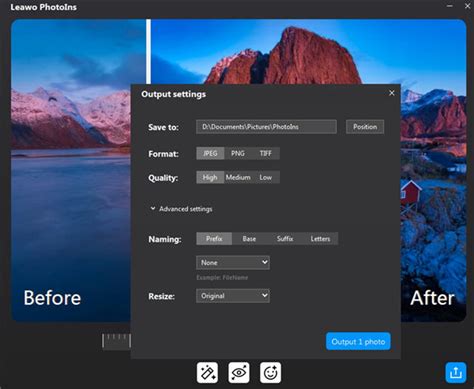This screenshot has height=389, width=474.
Task: Select the Prefix naming tab
Action: point(214,239)
